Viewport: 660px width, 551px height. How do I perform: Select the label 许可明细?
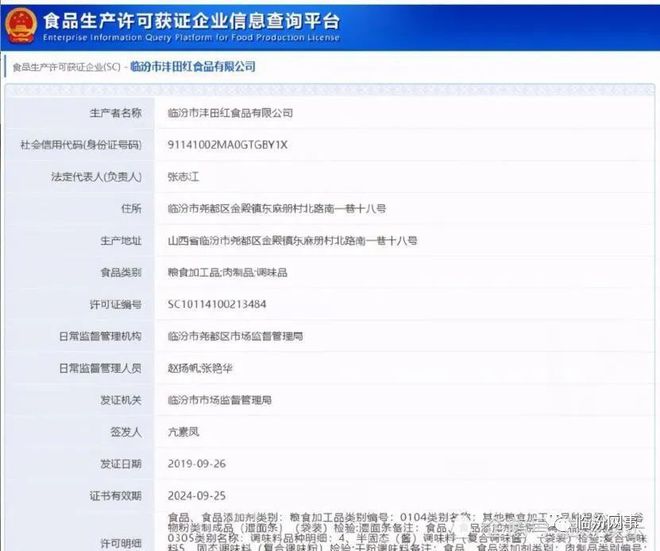coord(121,543)
